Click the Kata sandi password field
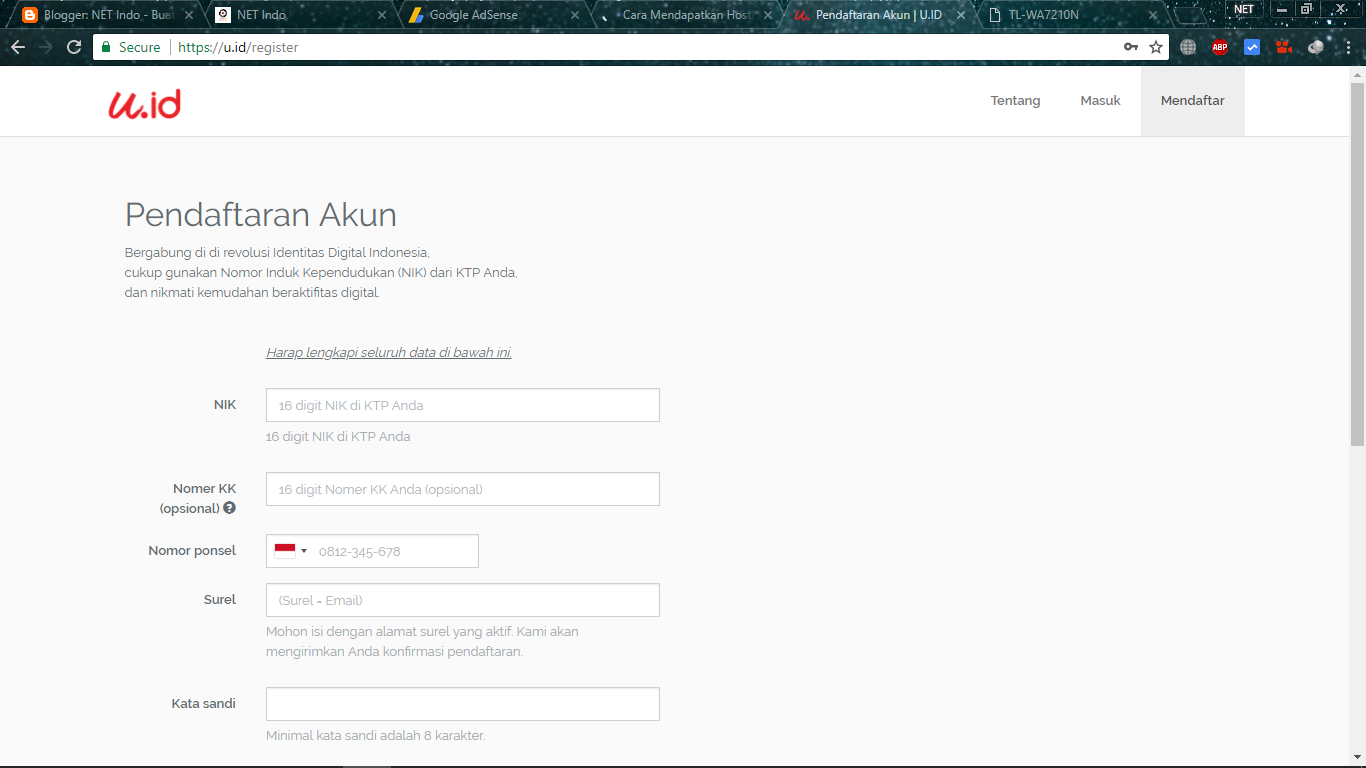1366x768 pixels. coord(463,704)
